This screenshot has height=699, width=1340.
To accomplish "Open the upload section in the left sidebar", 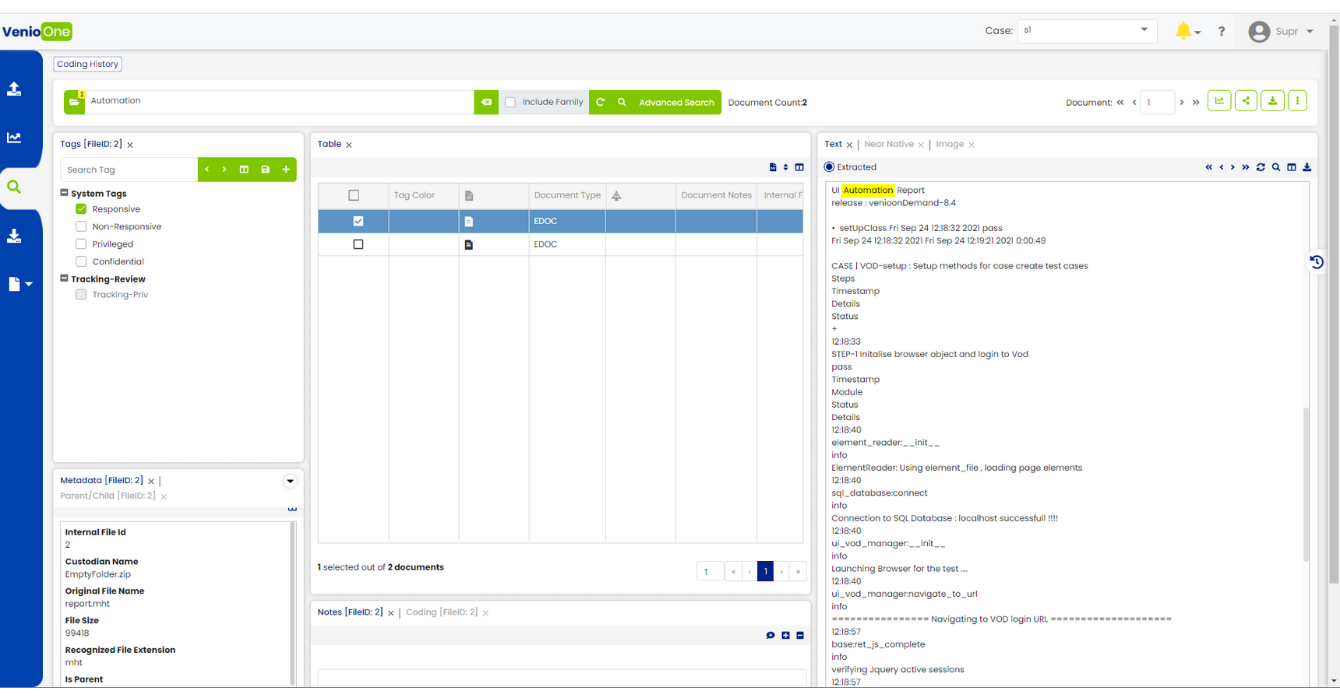I will (14, 89).
